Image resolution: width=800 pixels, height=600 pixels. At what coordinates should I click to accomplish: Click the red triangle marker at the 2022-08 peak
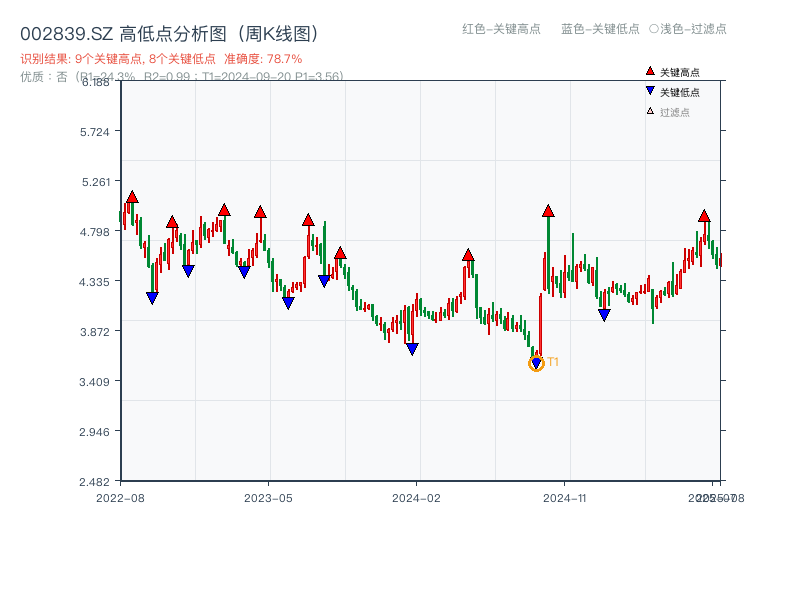131,197
